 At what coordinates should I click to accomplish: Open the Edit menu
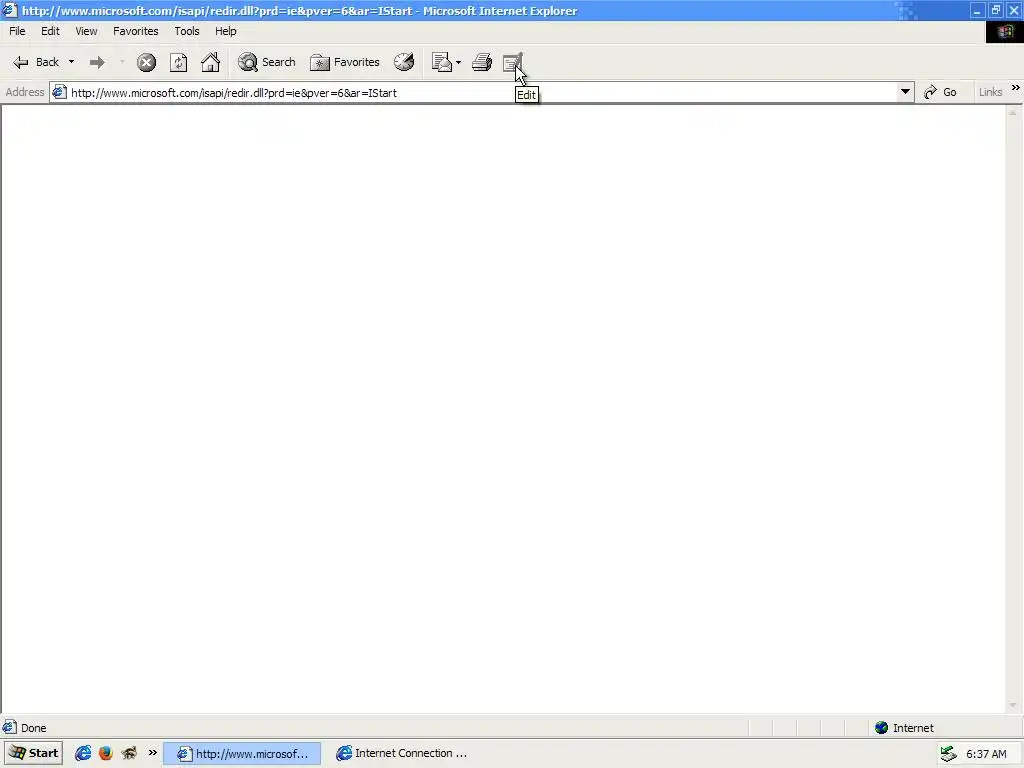[50, 31]
